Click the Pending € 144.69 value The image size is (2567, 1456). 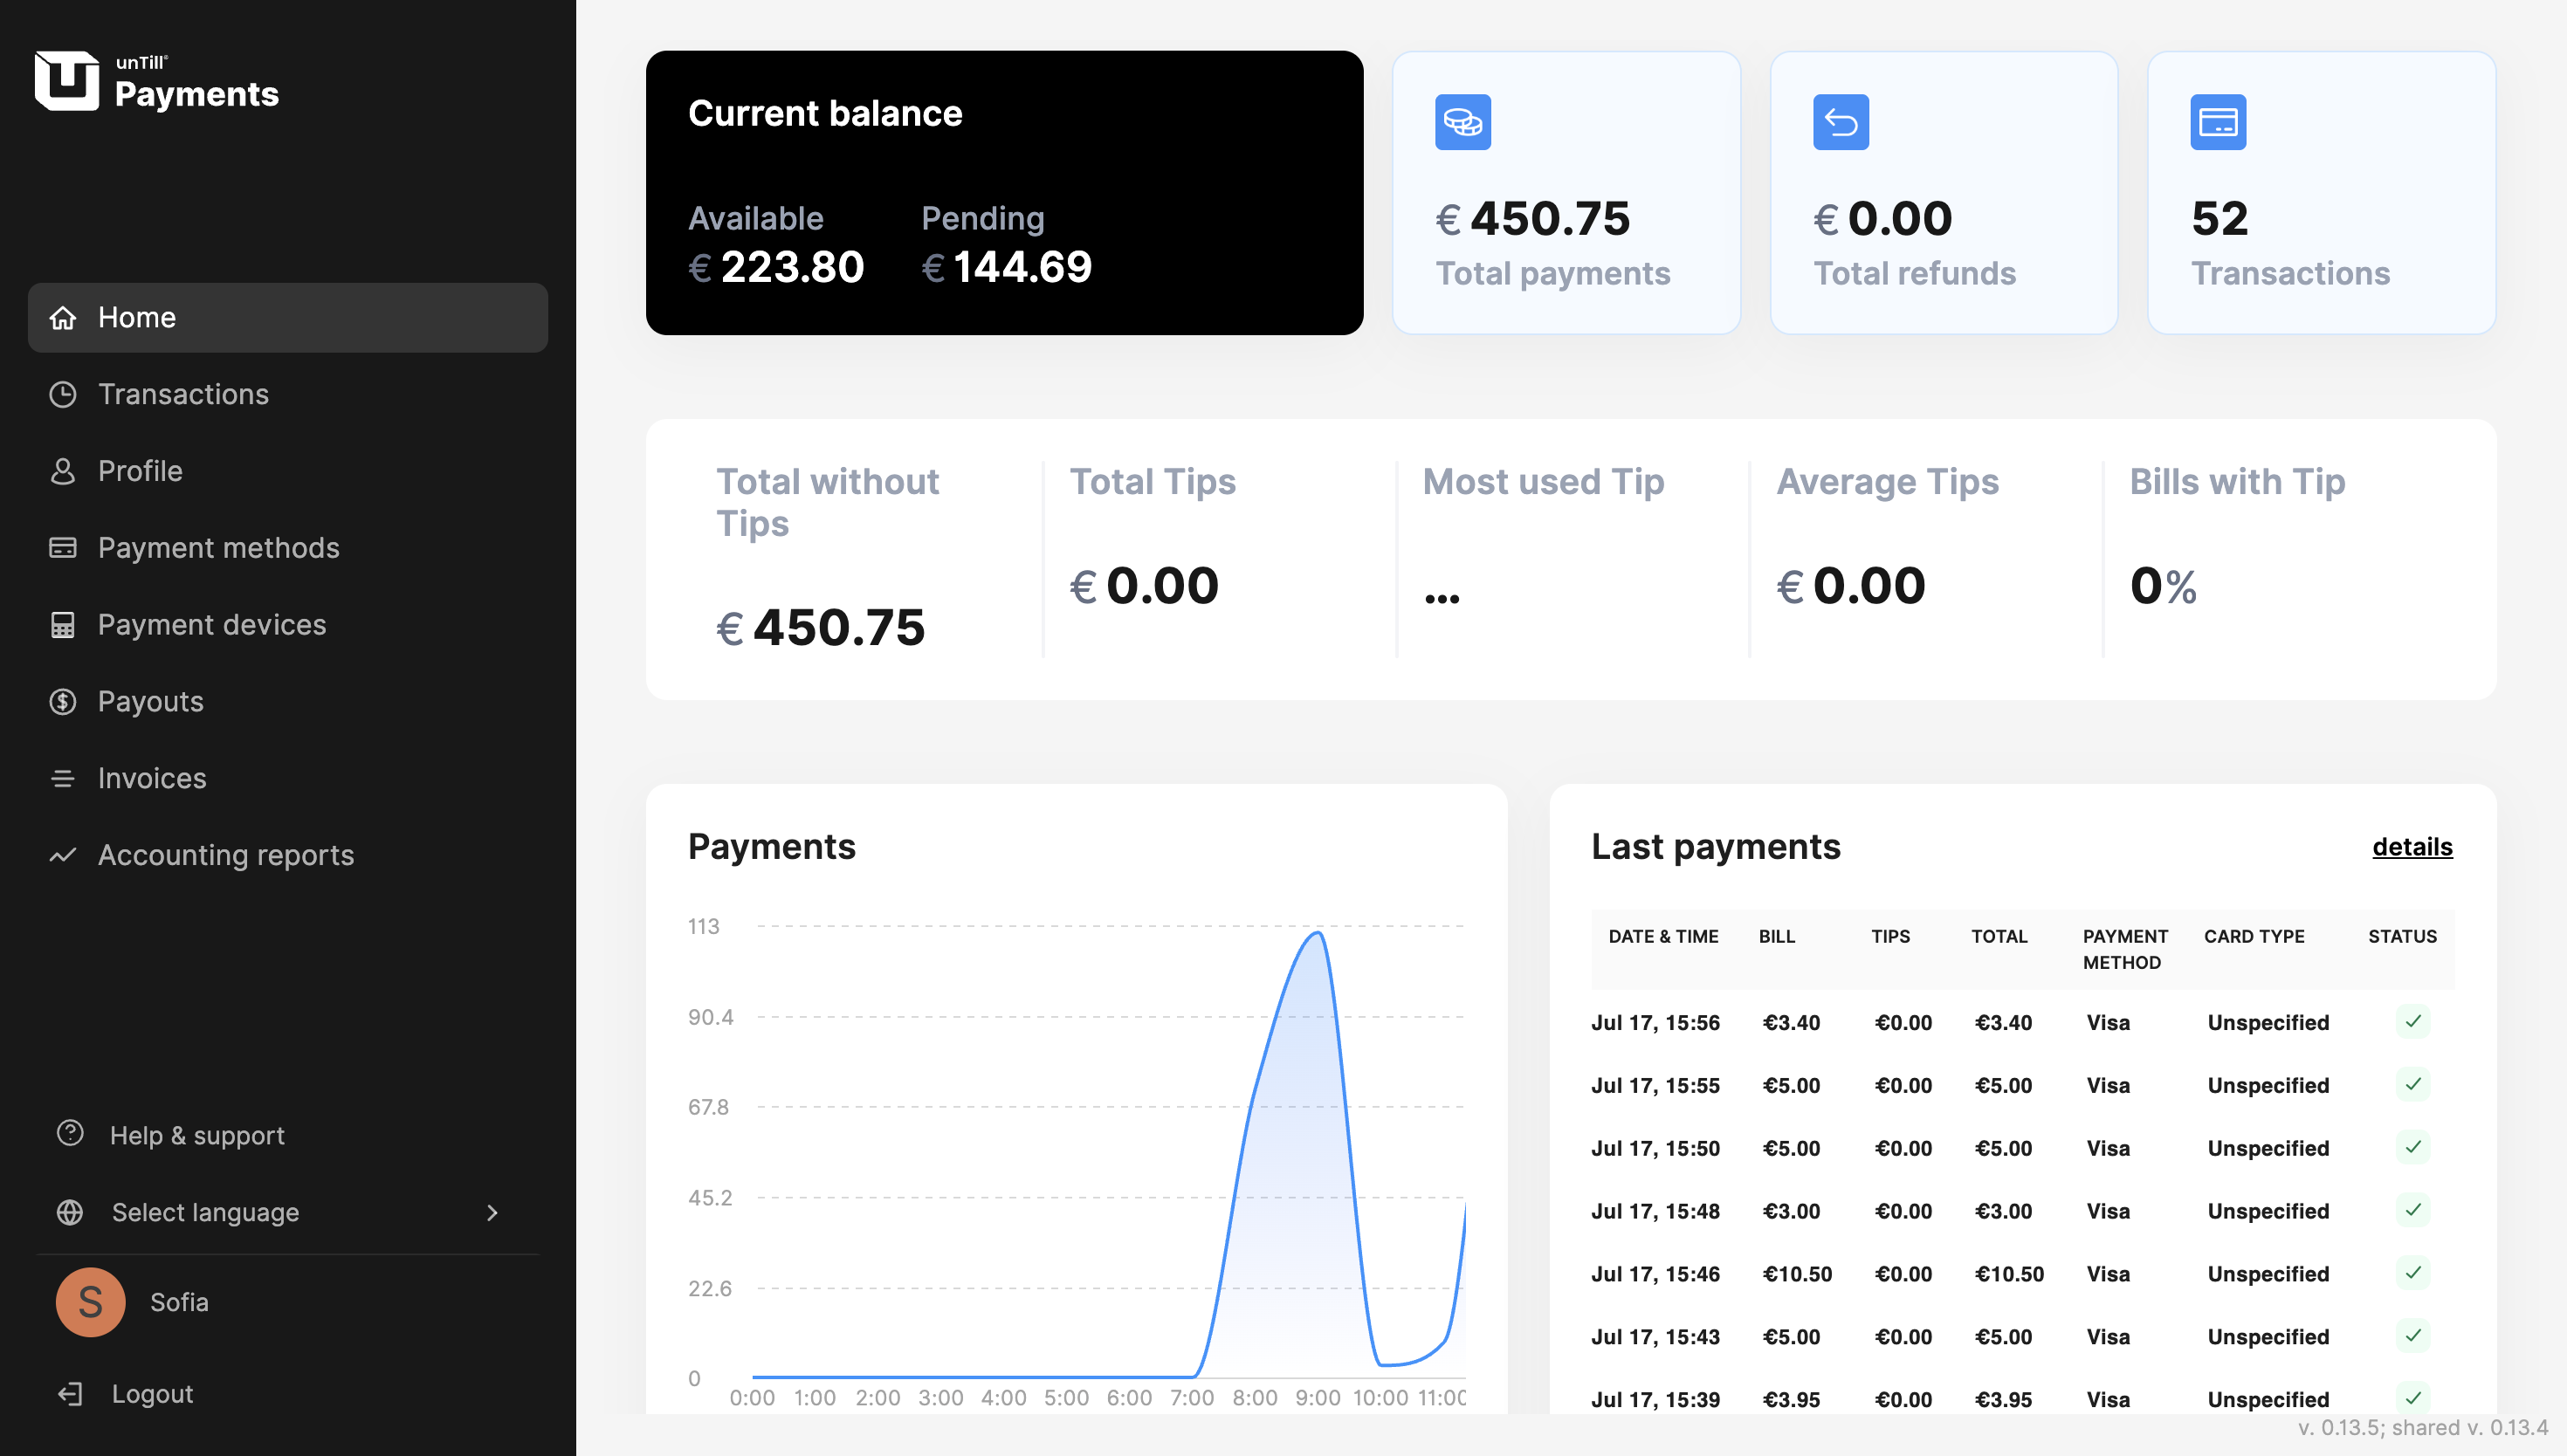pos(1006,267)
